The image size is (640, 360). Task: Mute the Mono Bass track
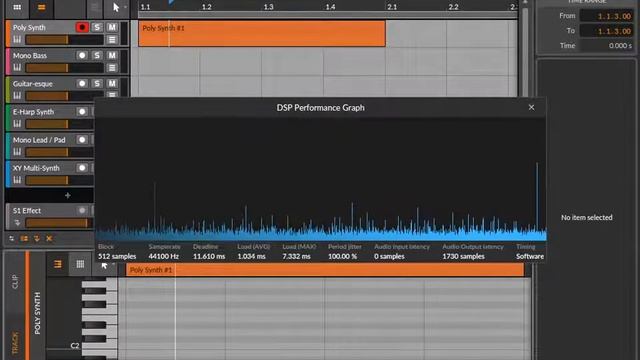112,55
